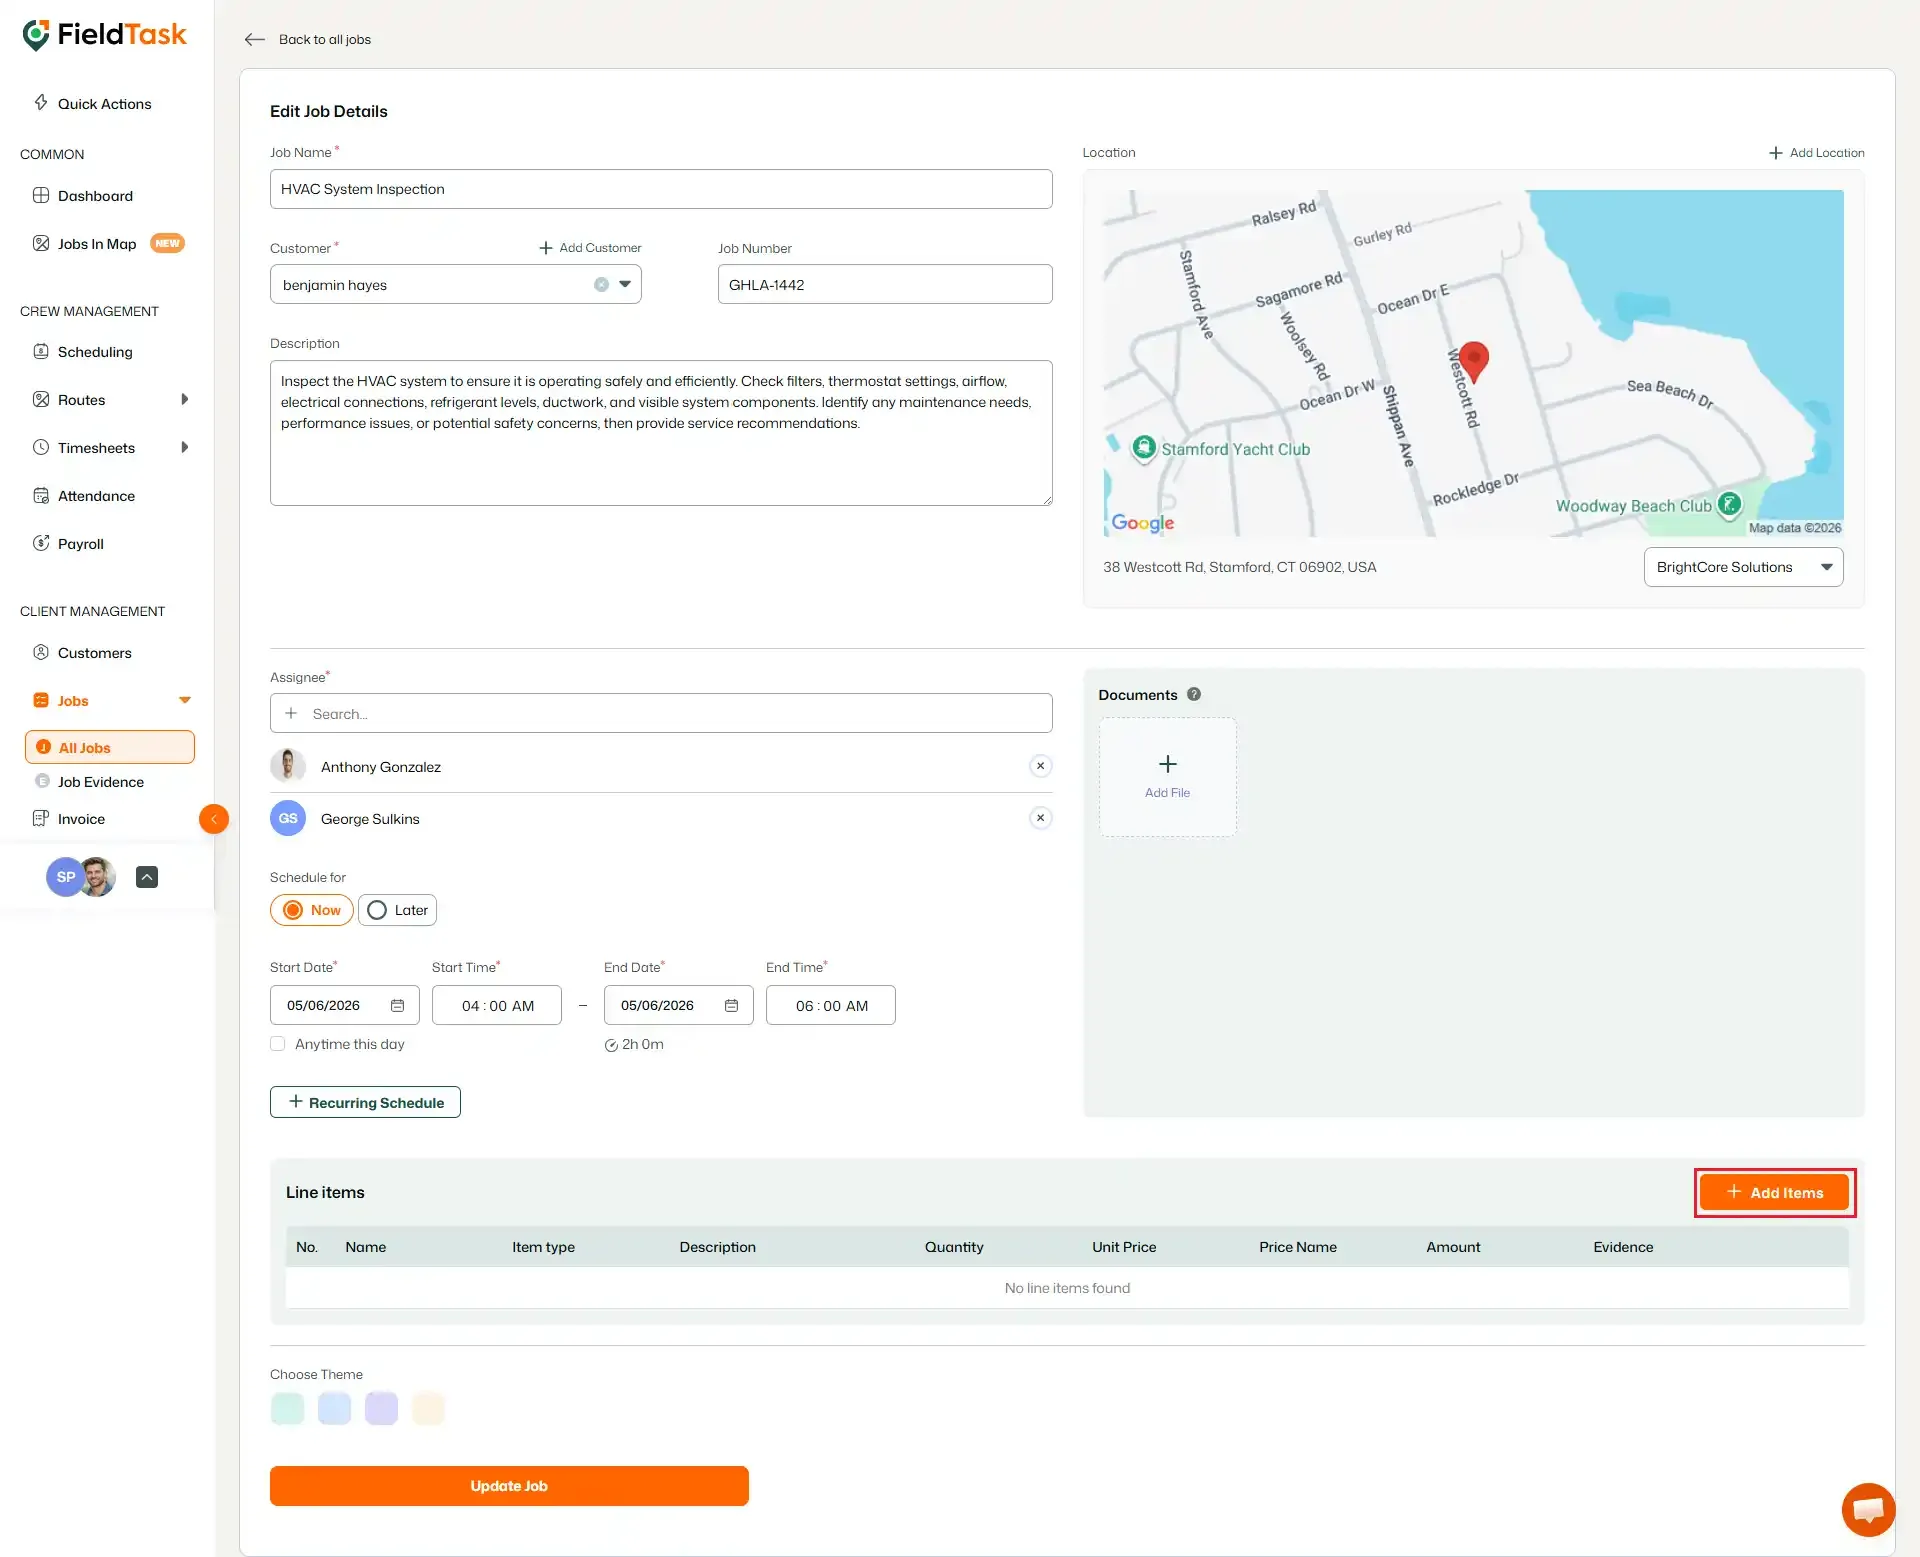Click the Google logo on map
This screenshot has height=1557, width=1920.
point(1143,523)
